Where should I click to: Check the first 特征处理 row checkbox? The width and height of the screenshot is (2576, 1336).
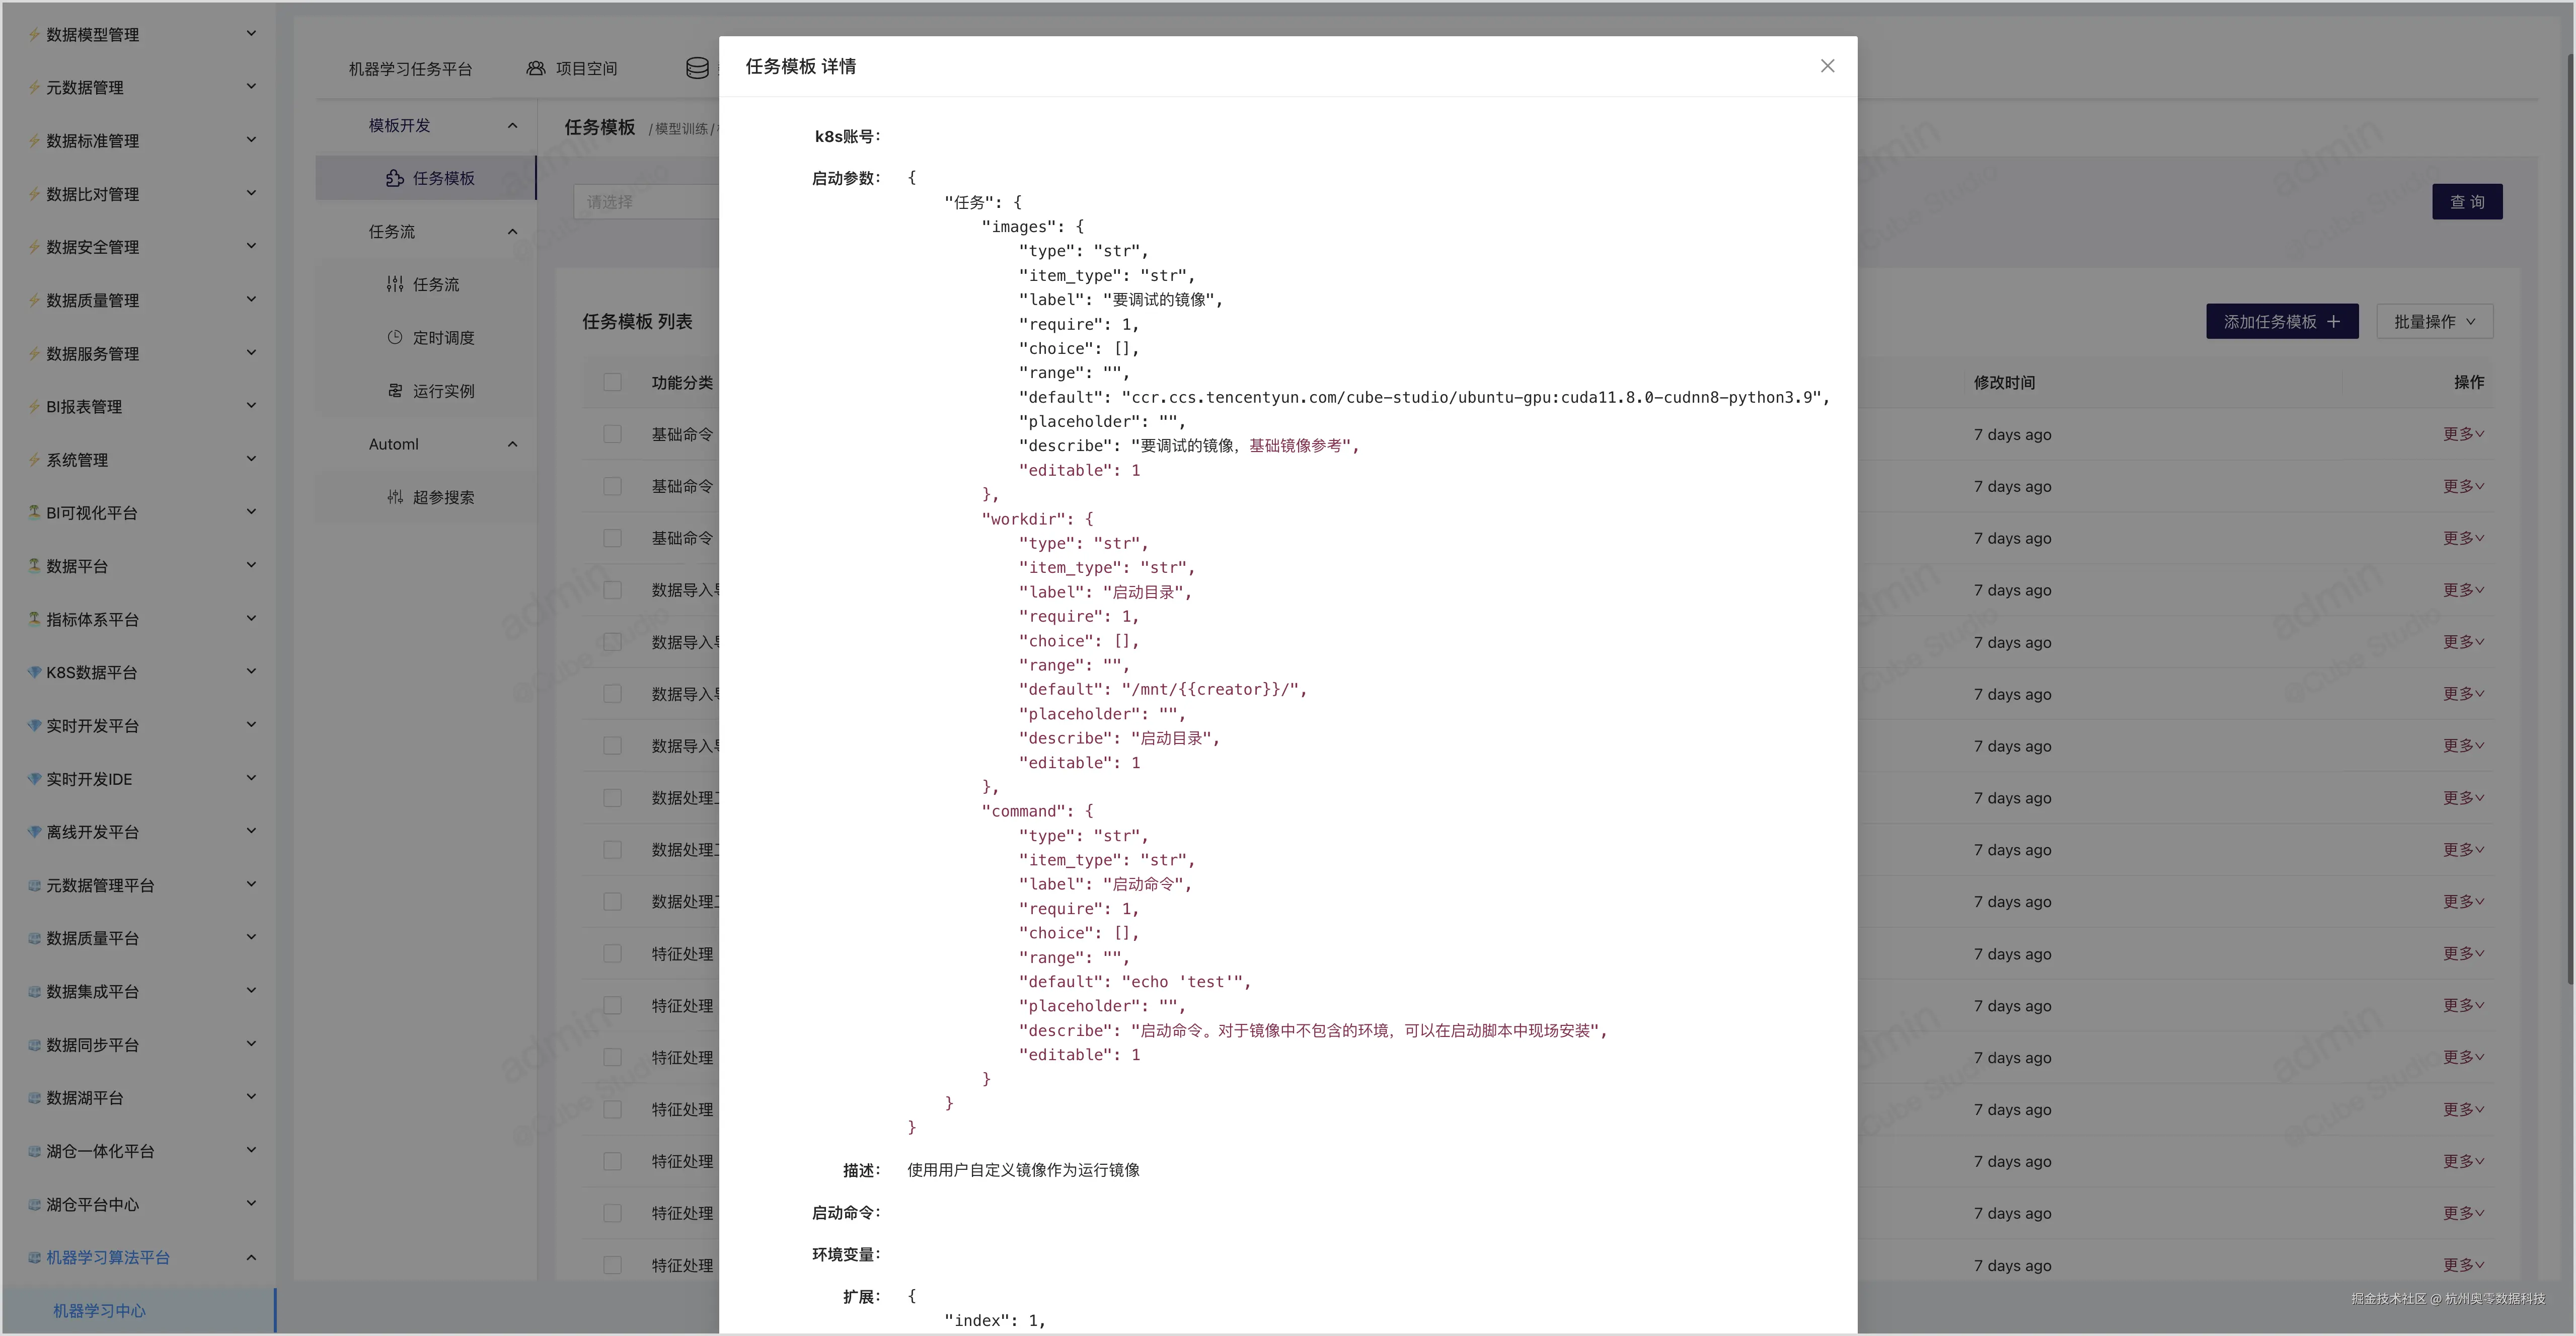point(613,954)
